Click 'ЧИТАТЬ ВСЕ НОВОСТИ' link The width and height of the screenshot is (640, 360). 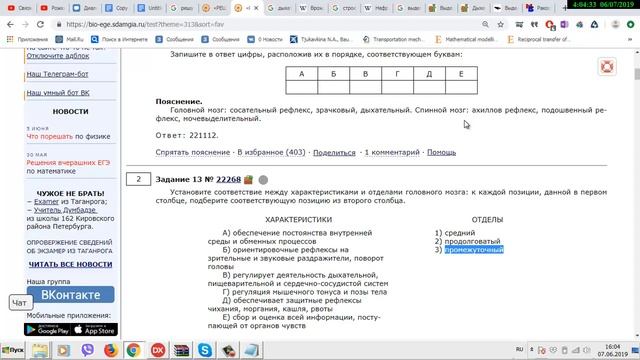coord(70,264)
